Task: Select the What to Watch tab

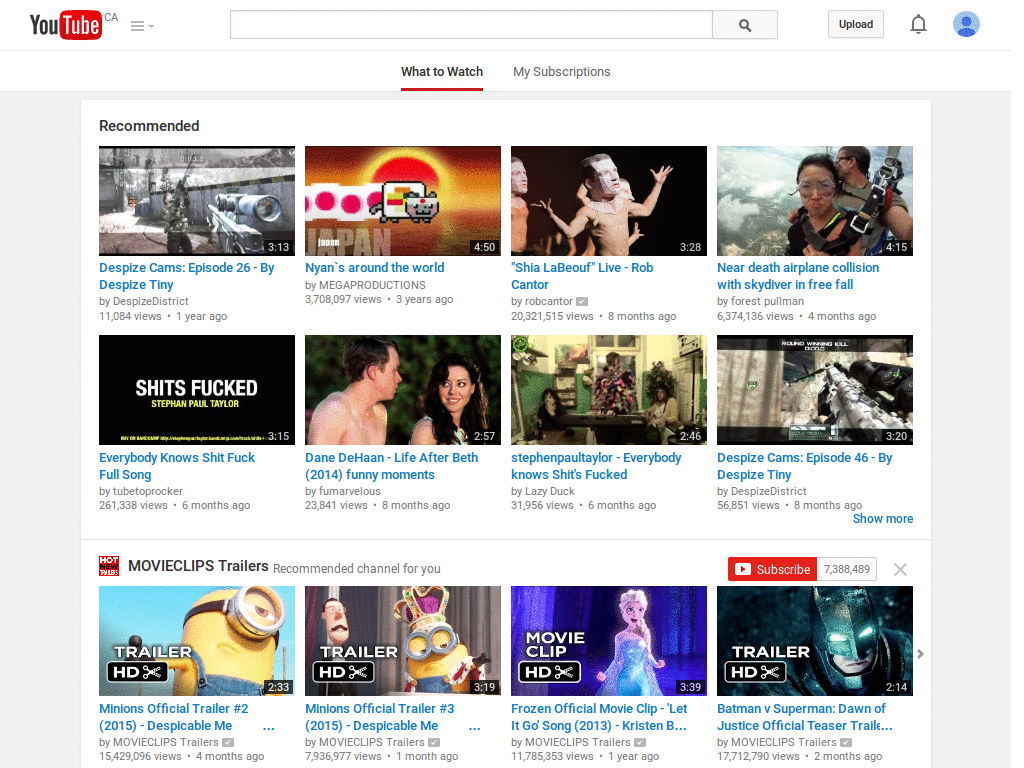Action: (x=441, y=71)
